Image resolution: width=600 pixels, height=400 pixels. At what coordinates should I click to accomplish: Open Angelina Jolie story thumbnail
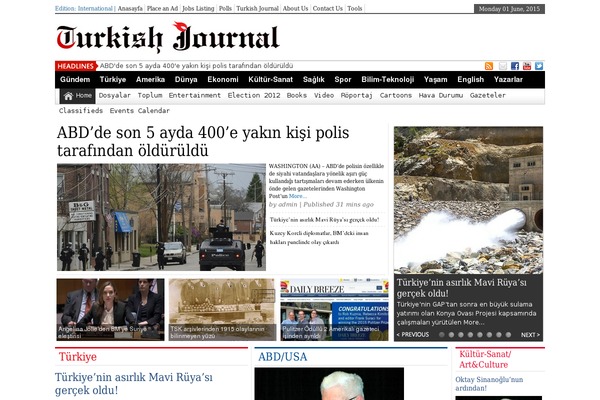coord(111,309)
